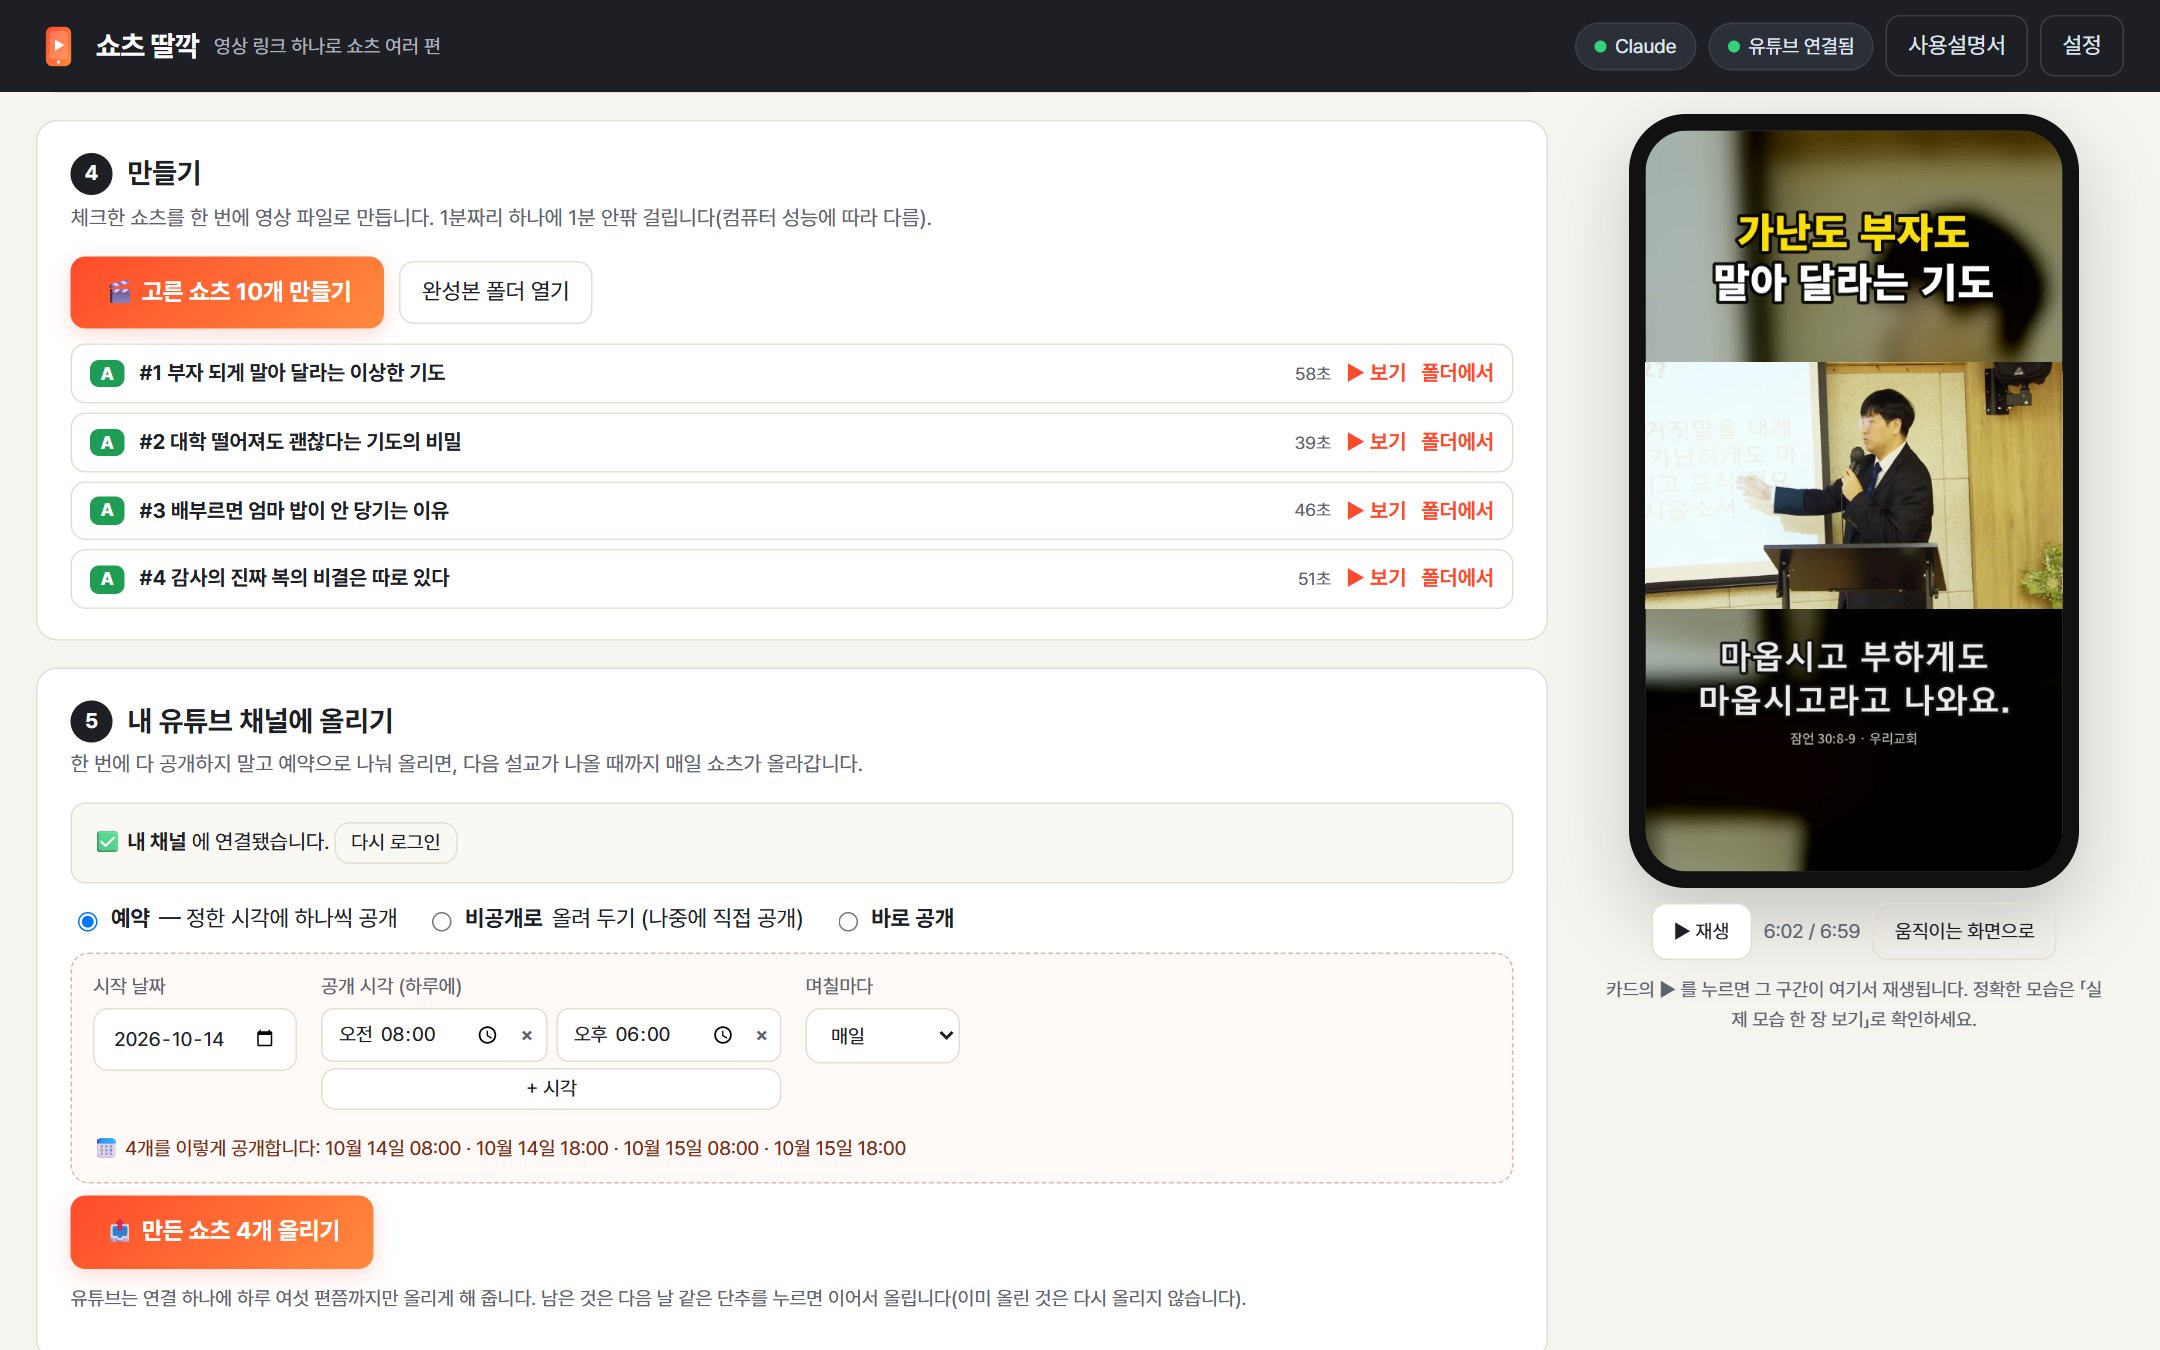Show shorts #3 폴더에서

[x=1457, y=511]
